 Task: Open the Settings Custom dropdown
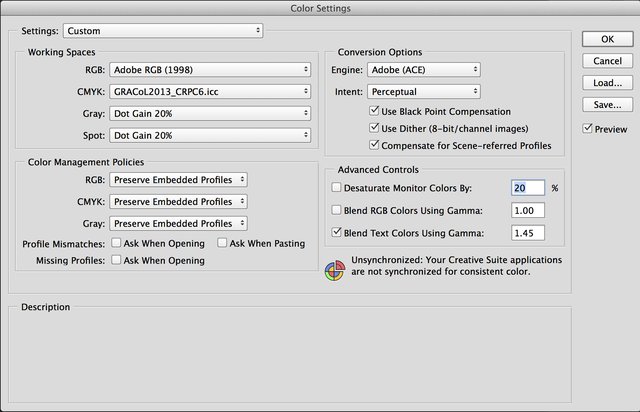(163, 31)
